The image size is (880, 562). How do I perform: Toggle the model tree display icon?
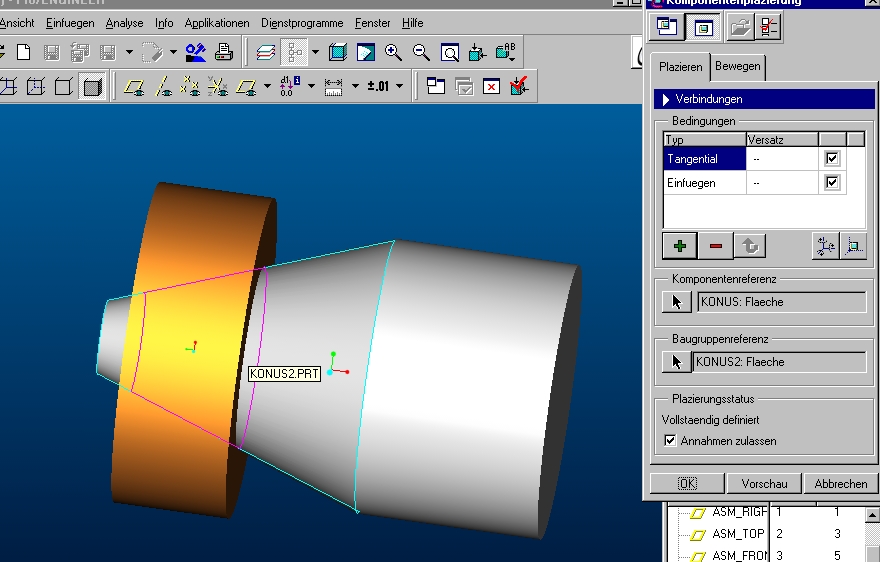(x=295, y=53)
